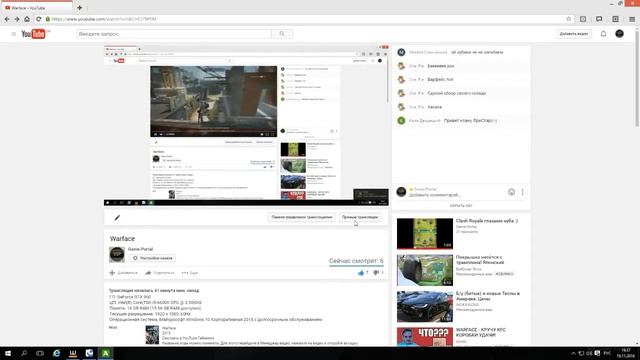Click the live stream video player
Image resolution: width=640 pixels, height=360 pixels.
coord(246,126)
